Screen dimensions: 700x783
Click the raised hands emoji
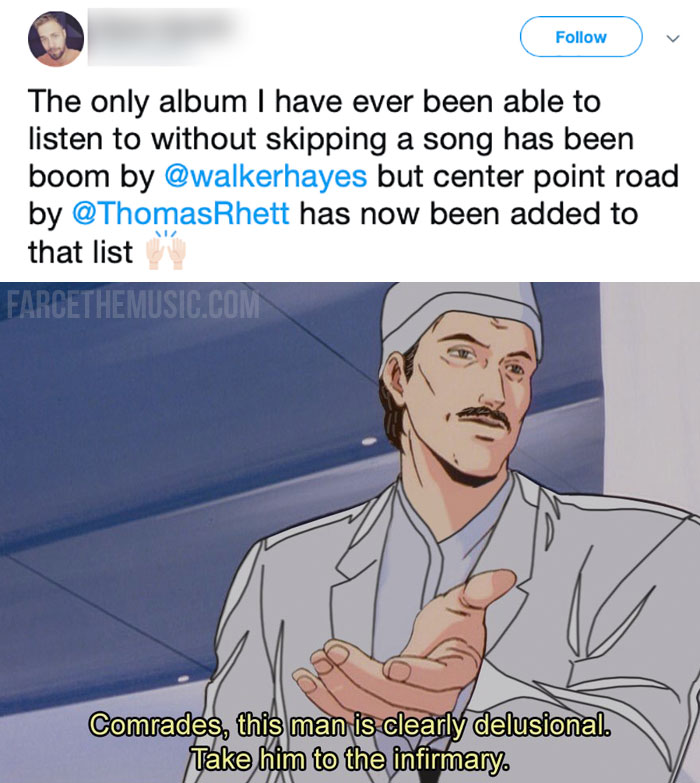(x=165, y=250)
